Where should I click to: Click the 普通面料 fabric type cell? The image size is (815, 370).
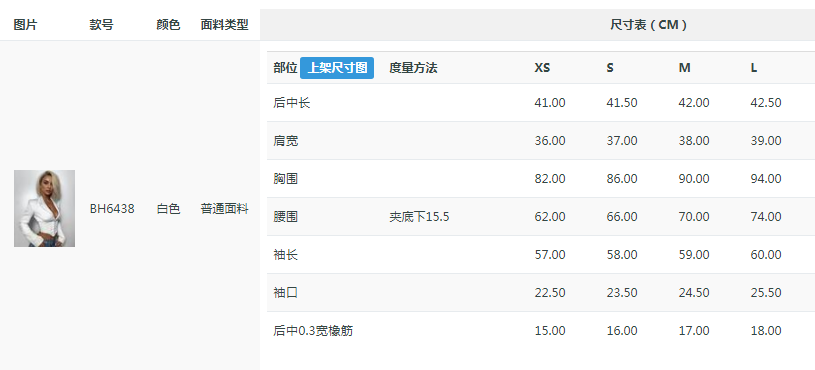(x=225, y=209)
